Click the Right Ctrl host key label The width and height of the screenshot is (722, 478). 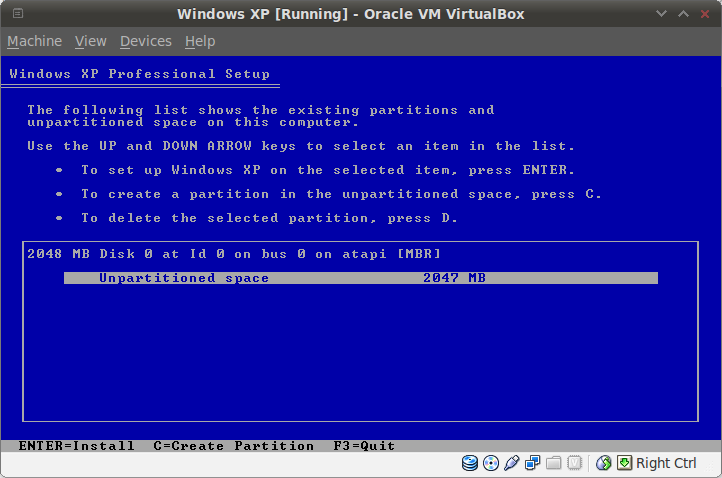666,463
